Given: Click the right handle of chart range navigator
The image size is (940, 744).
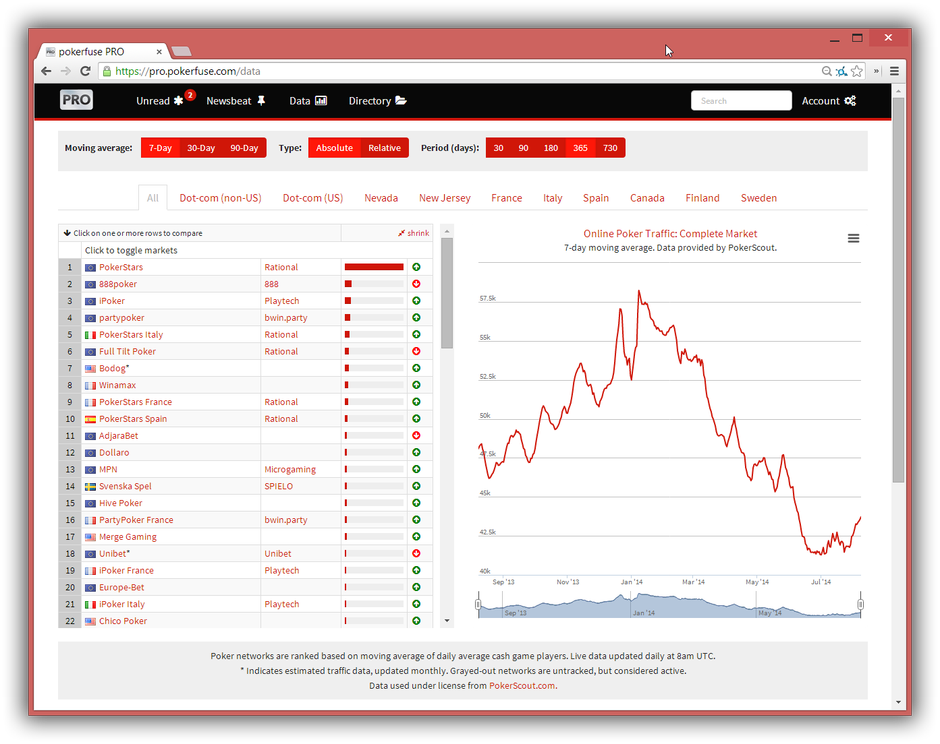Looking at the screenshot, I should [860, 604].
